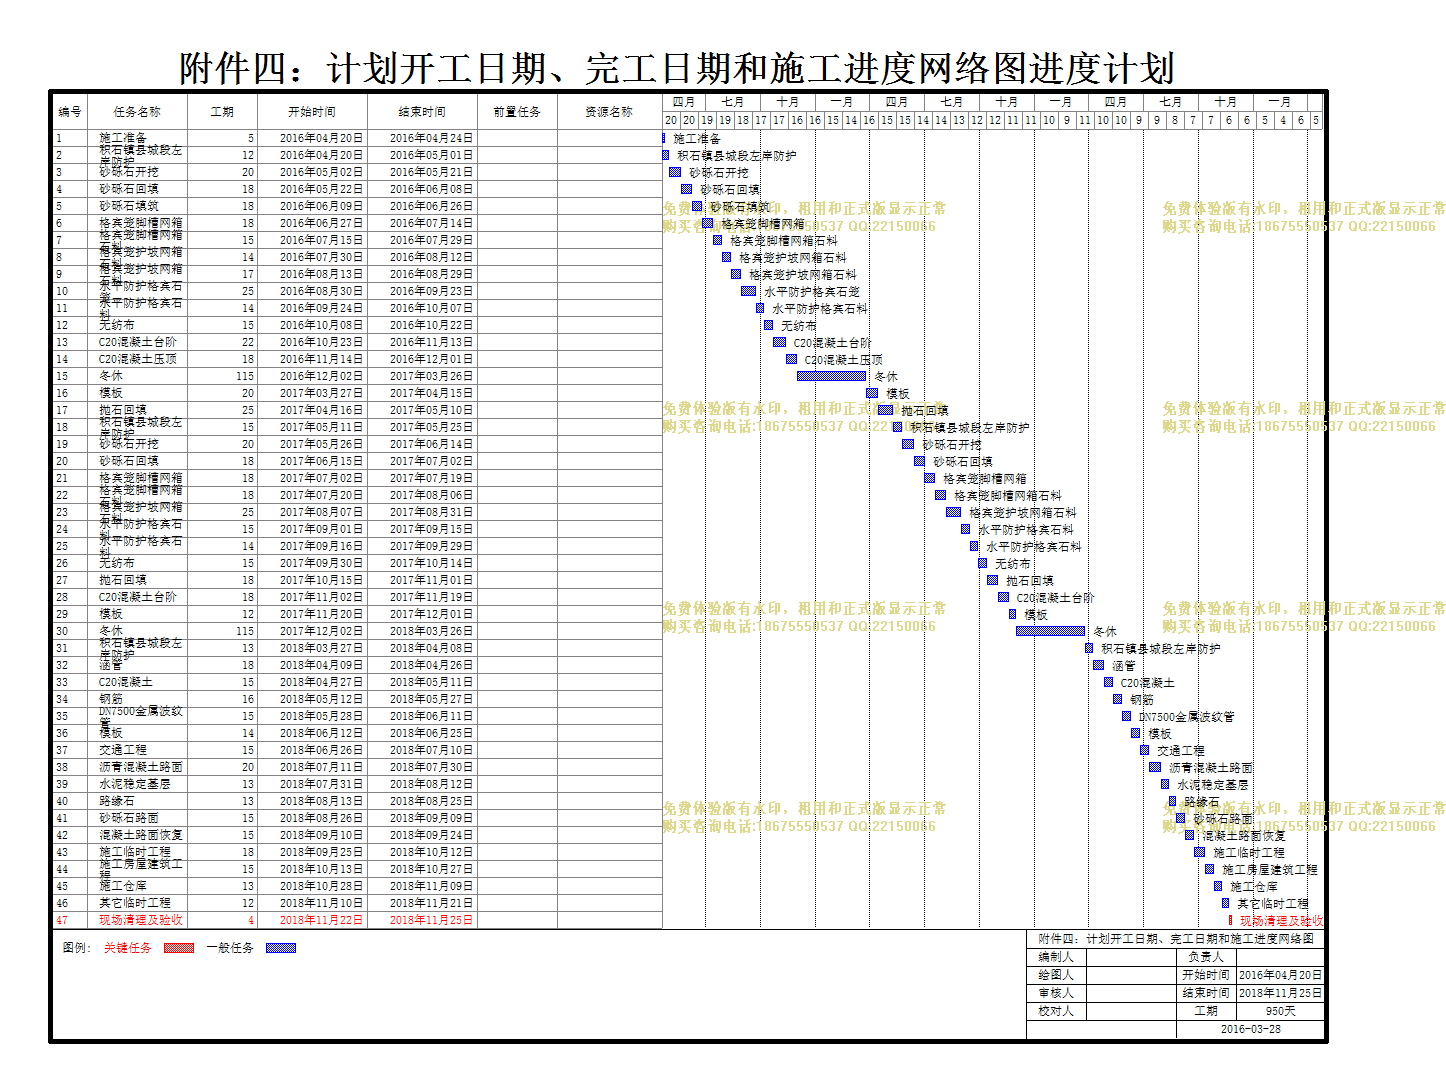Click the 关键任务 legend text
Viewport: 1446px width, 1090px height.
(128, 948)
